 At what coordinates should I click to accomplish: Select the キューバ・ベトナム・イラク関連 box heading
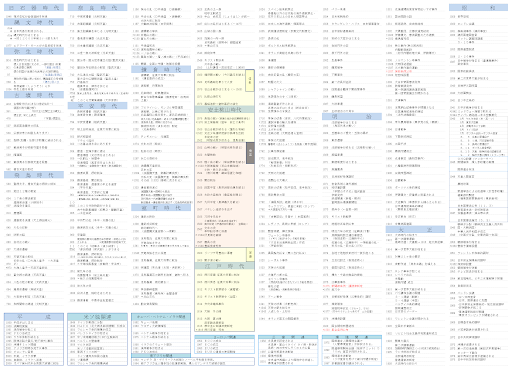click(x=161, y=316)
